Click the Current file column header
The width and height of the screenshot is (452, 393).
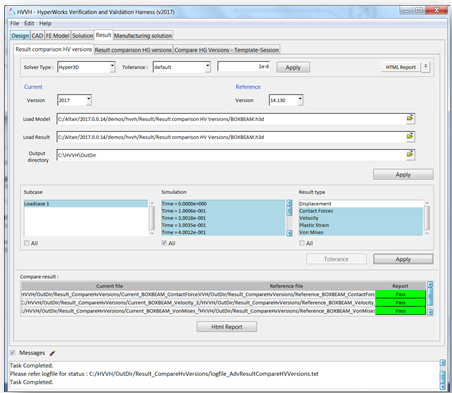[110, 286]
